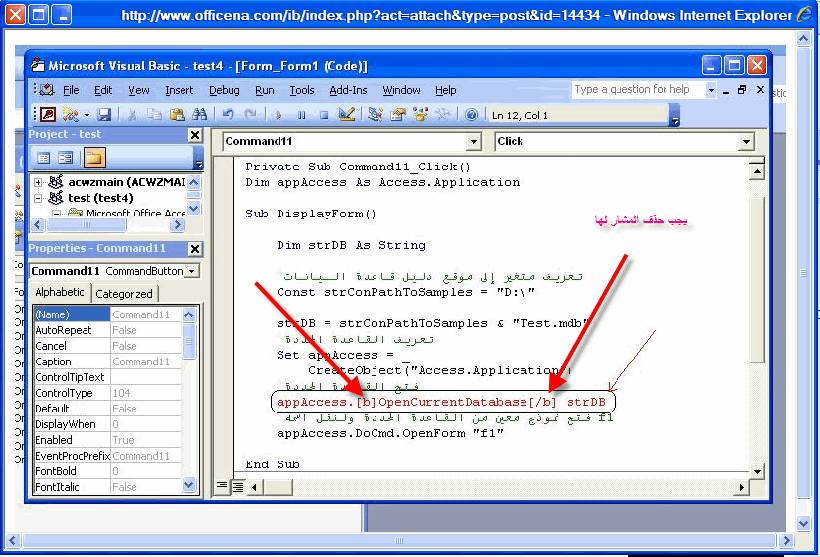Open the File menu
The image size is (820, 557).
(71, 90)
